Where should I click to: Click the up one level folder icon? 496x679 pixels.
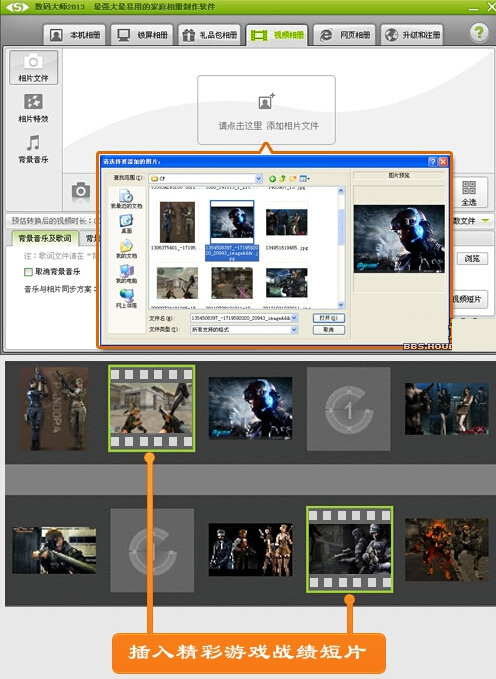point(282,178)
